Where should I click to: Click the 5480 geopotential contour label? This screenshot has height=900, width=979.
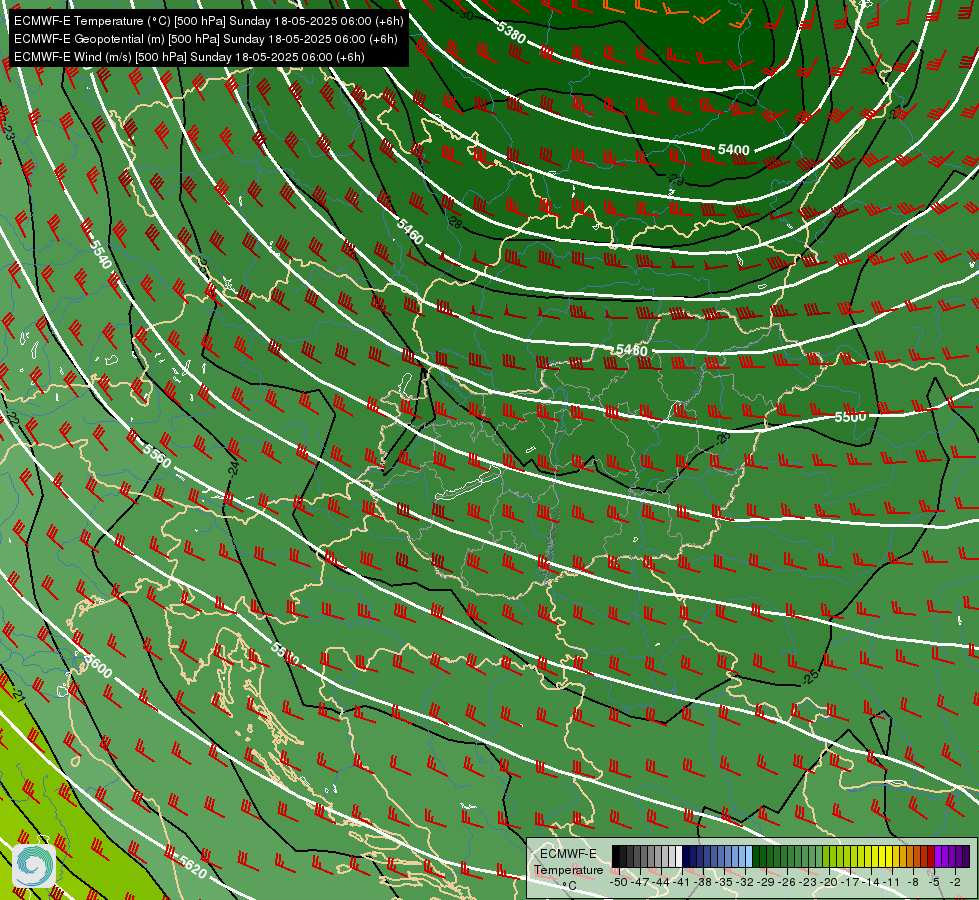point(632,350)
